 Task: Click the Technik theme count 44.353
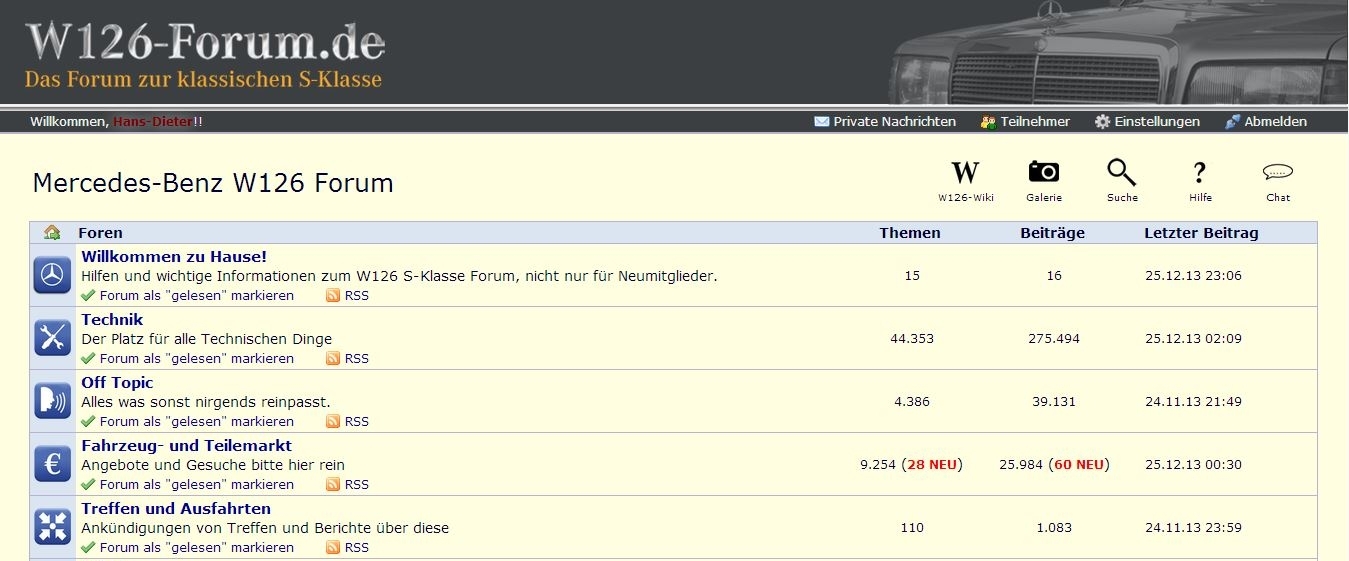[912, 338]
